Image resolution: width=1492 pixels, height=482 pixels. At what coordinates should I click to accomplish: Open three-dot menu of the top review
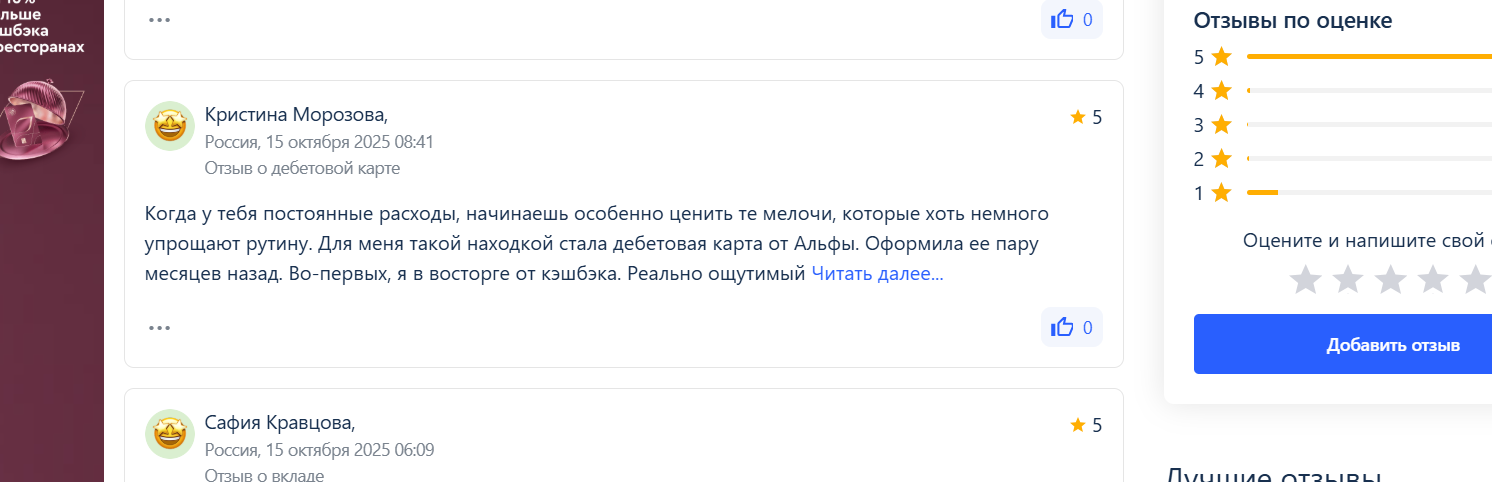click(159, 19)
